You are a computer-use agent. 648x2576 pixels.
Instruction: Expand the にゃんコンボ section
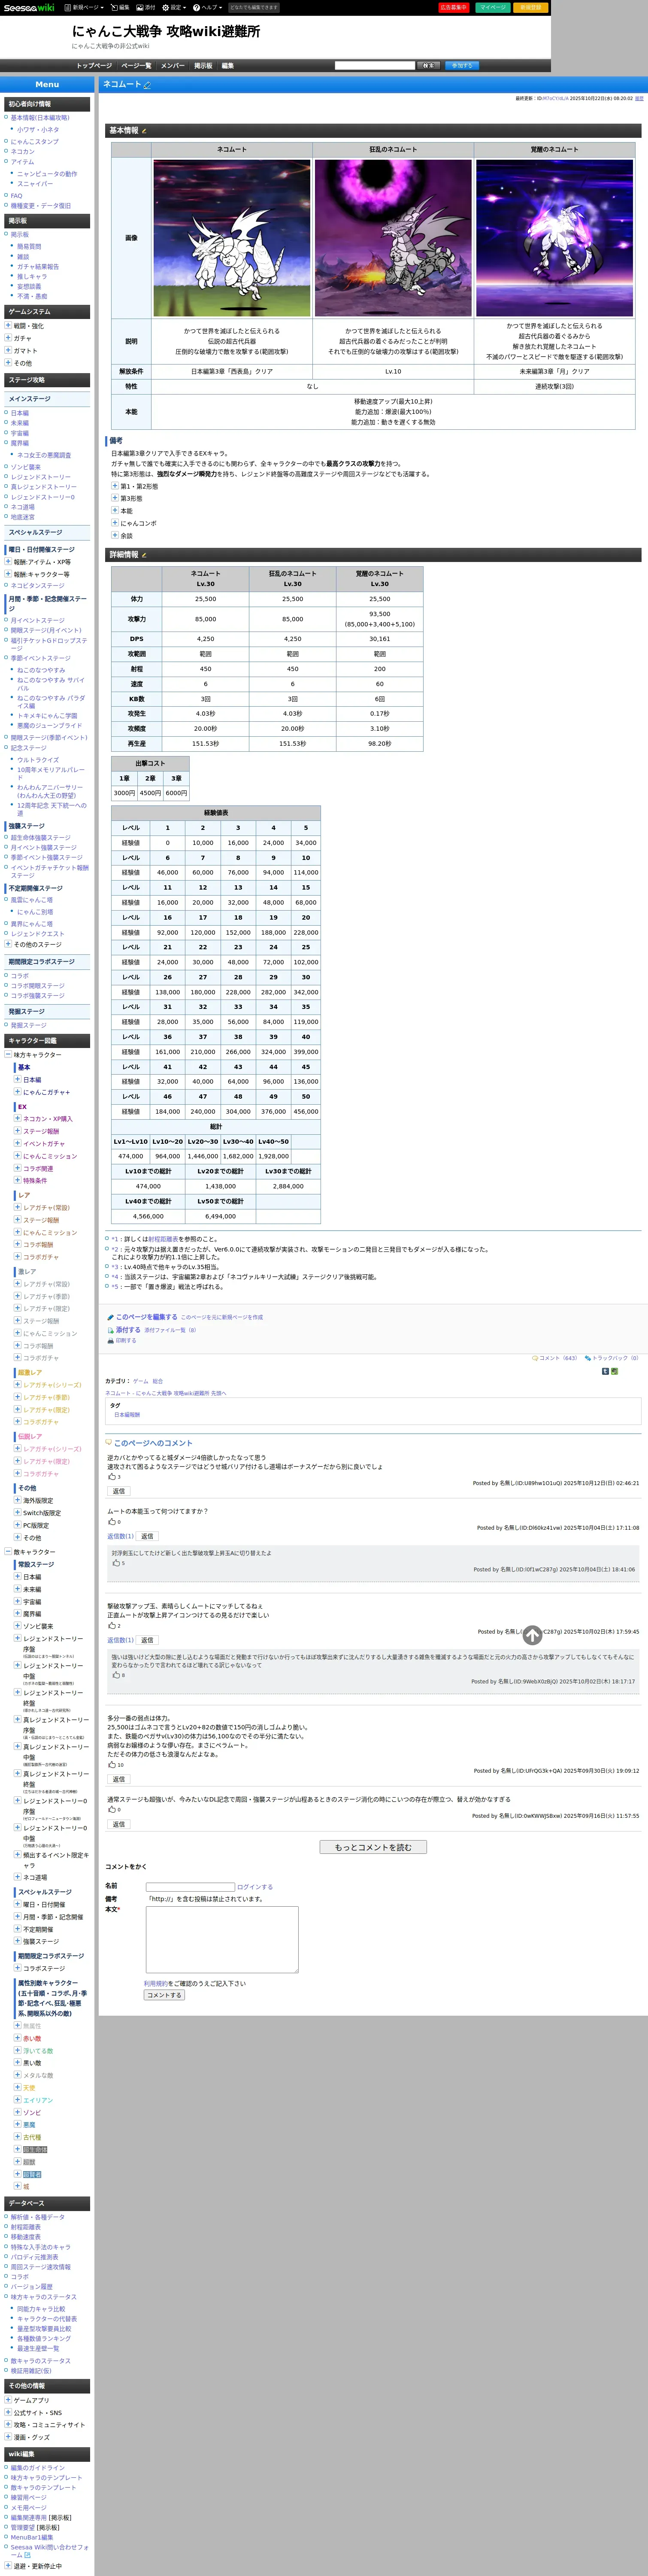[x=115, y=523]
